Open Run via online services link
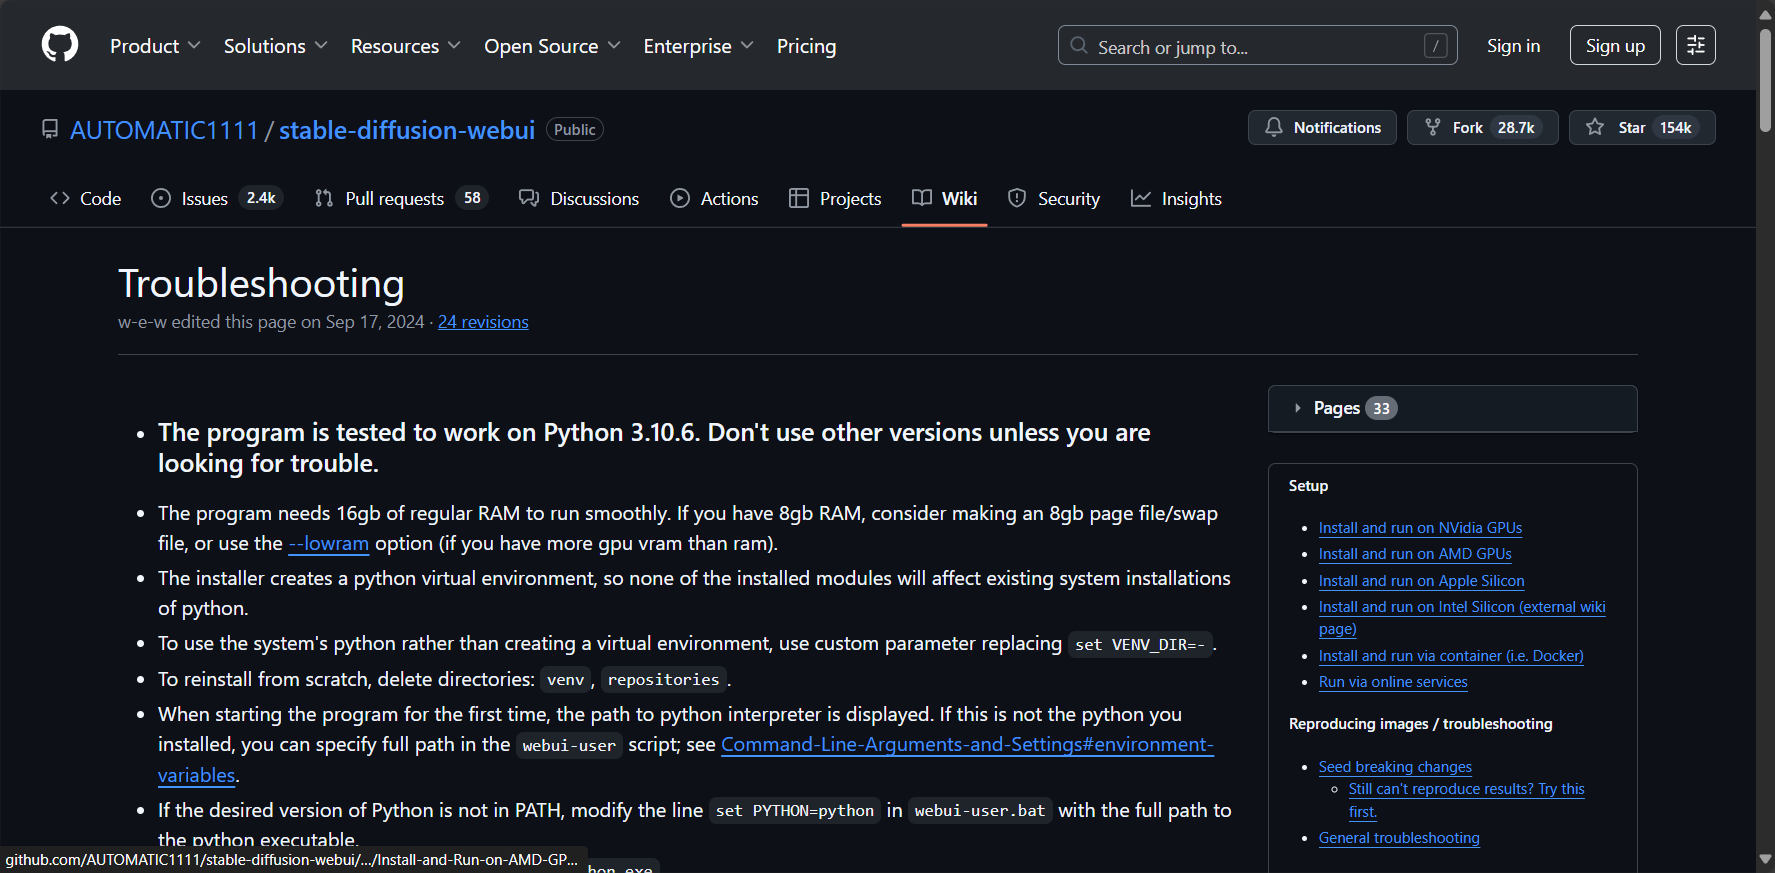Screen dimensions: 1775x873 [1393, 682]
